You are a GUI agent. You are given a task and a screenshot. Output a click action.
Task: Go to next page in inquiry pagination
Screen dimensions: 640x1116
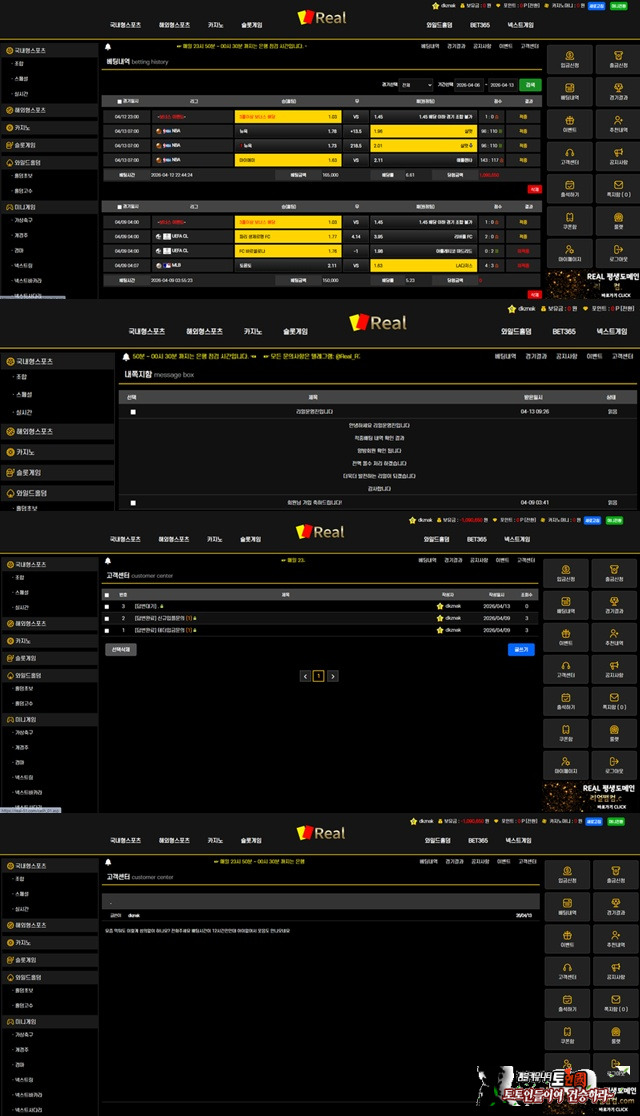click(x=332, y=676)
